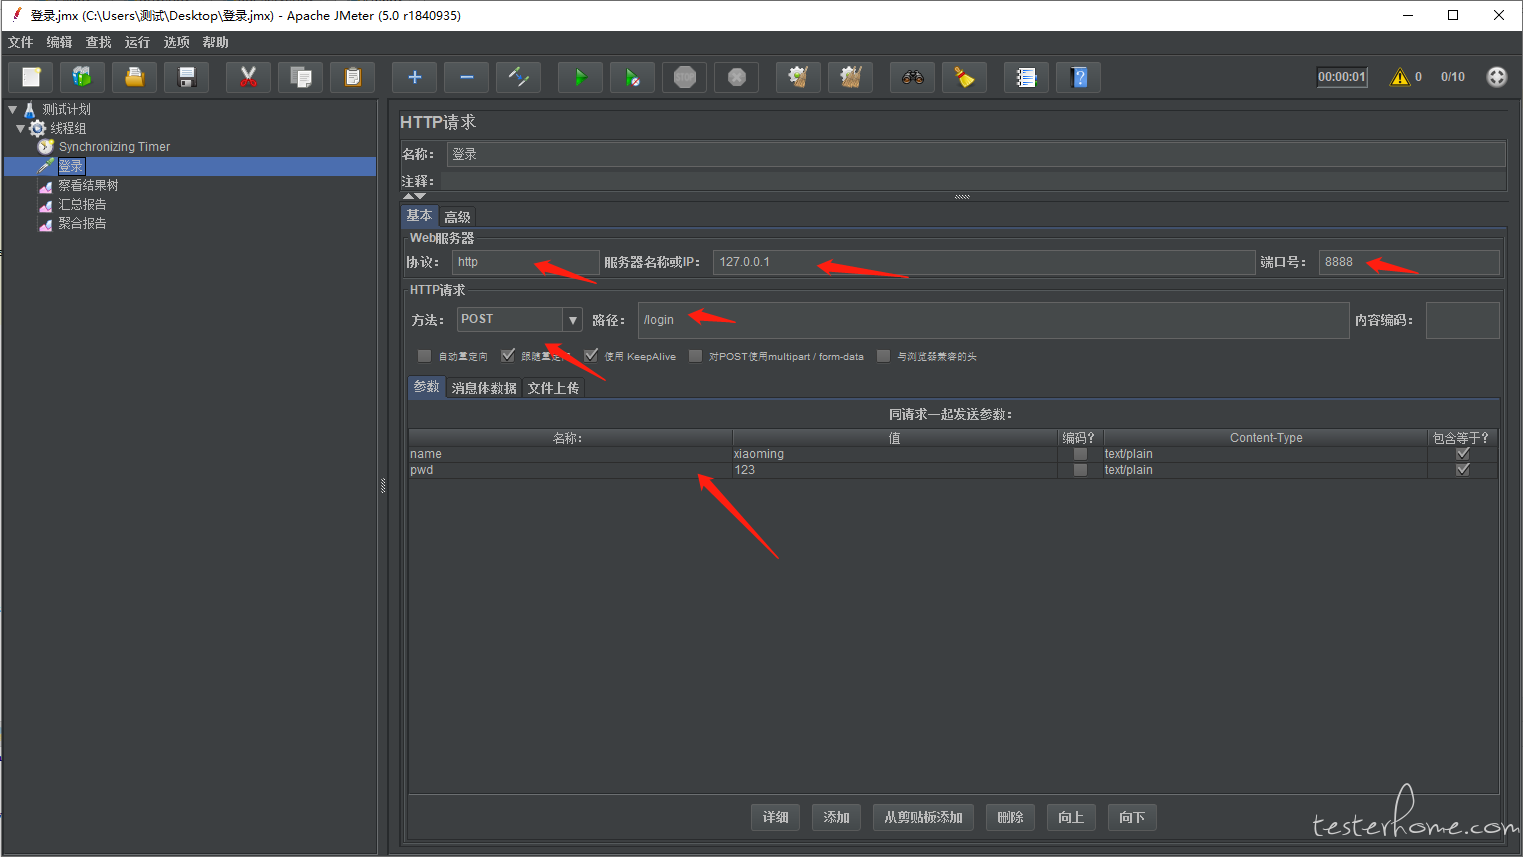Click the 删除 button
The image size is (1523, 857).
click(1011, 817)
